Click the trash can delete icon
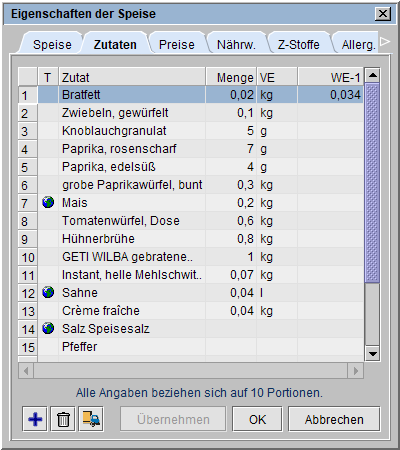The image size is (400, 450). pyautogui.click(x=63, y=419)
